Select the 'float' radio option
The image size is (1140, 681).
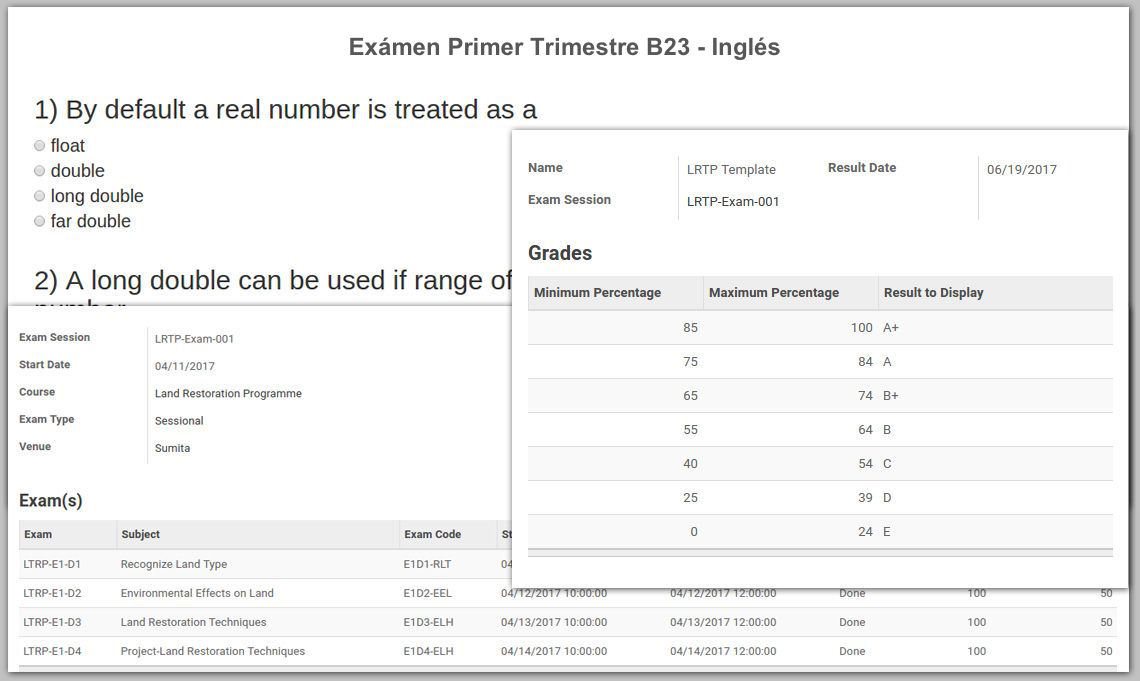coord(40,146)
